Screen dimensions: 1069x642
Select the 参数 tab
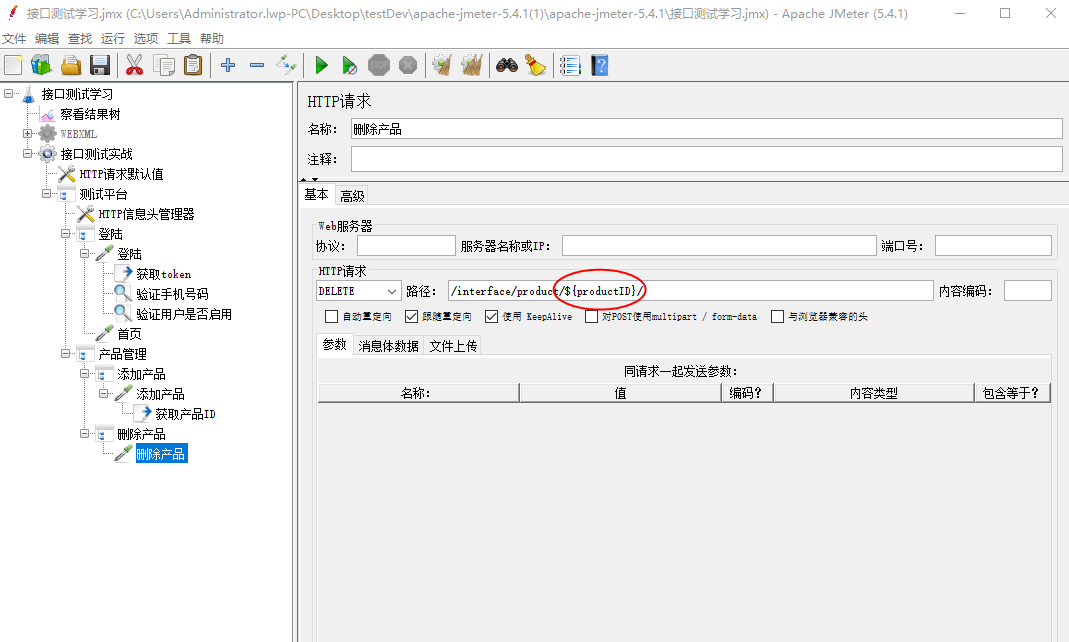335,345
